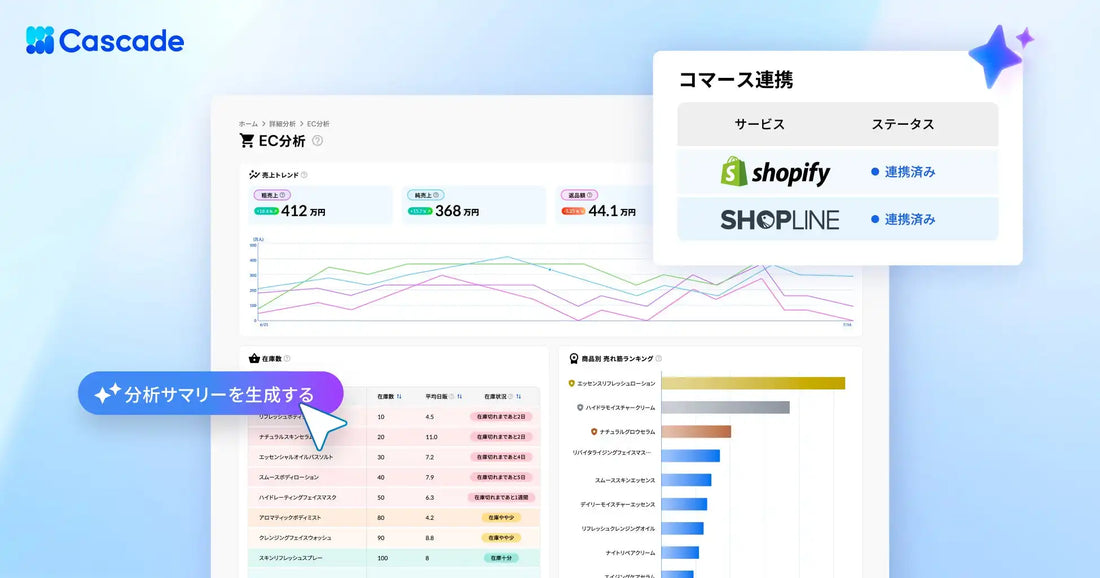
Task: Open help icon beside 在庫数 heading
Action: tap(287, 358)
